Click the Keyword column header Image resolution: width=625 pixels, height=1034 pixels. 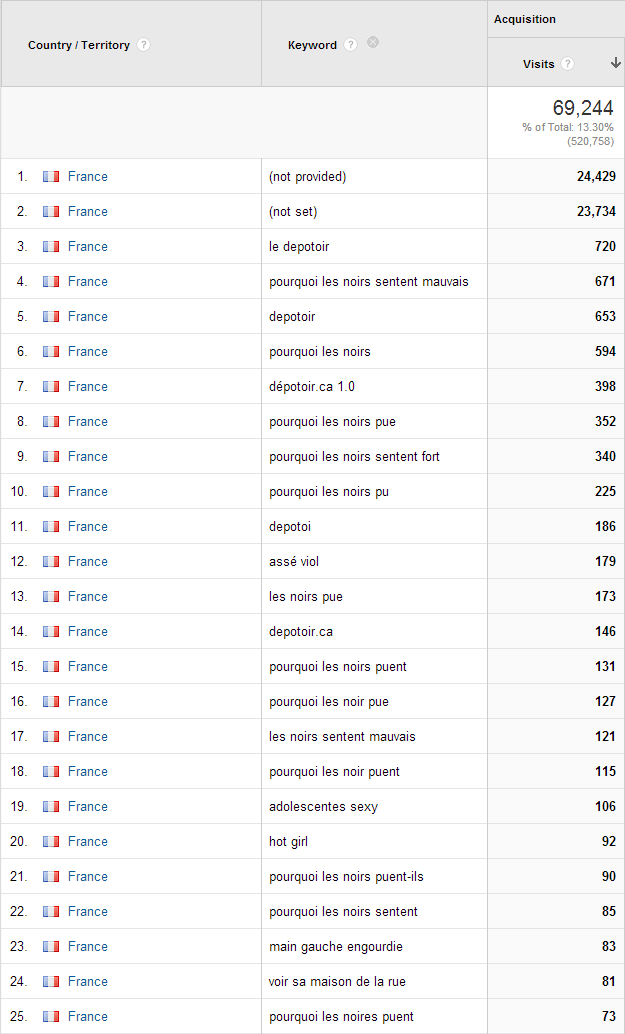coord(312,45)
